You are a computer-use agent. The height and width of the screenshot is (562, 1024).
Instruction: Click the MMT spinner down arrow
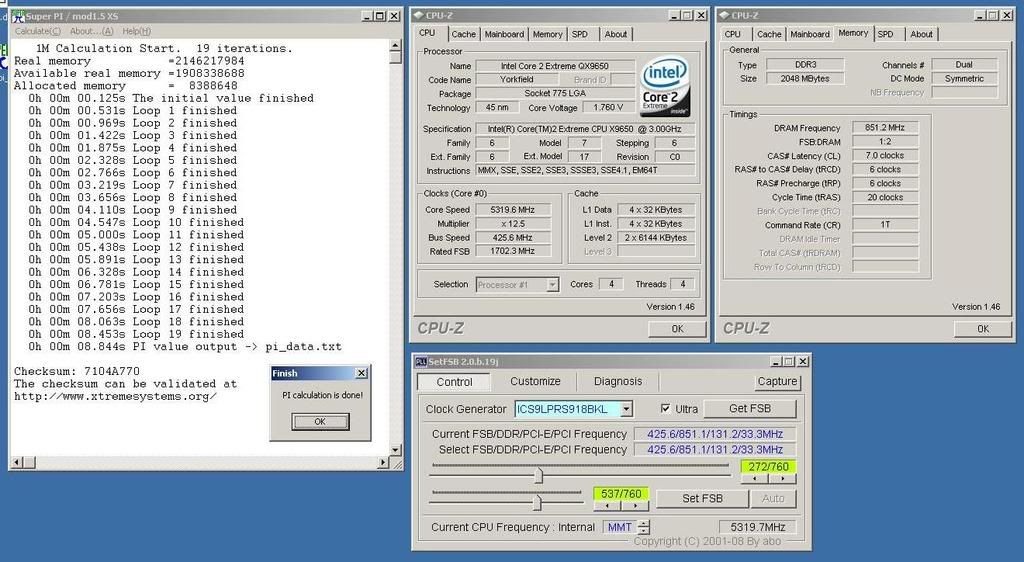coord(645,531)
